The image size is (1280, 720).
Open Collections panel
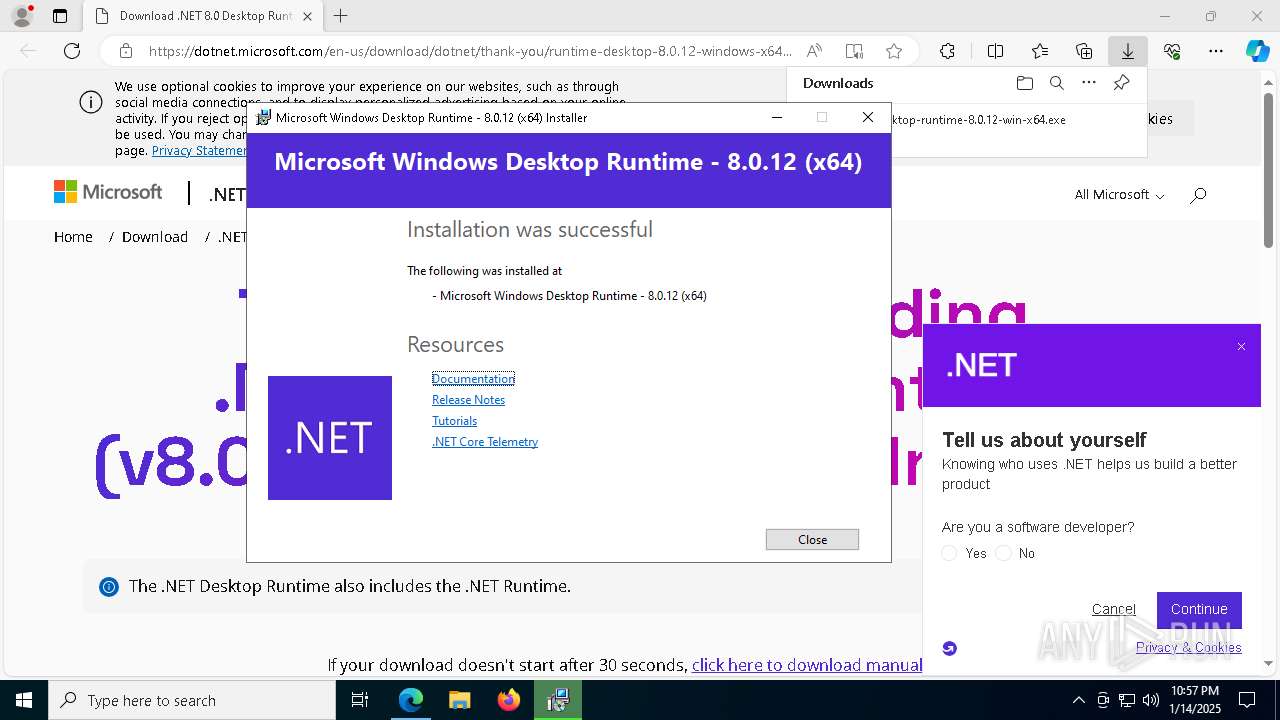click(x=1084, y=51)
